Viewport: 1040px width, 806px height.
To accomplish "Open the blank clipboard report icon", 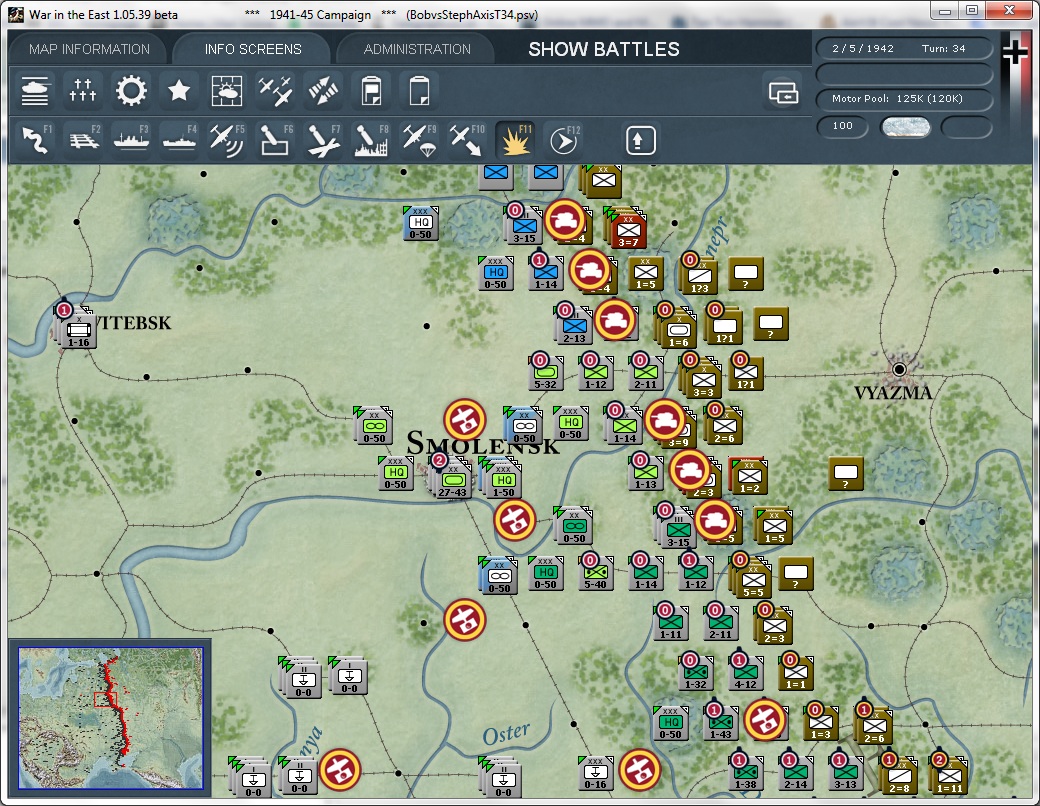I will point(420,91).
